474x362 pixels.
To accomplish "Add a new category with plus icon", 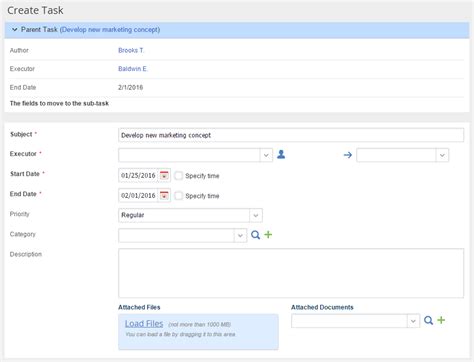I will click(268, 235).
